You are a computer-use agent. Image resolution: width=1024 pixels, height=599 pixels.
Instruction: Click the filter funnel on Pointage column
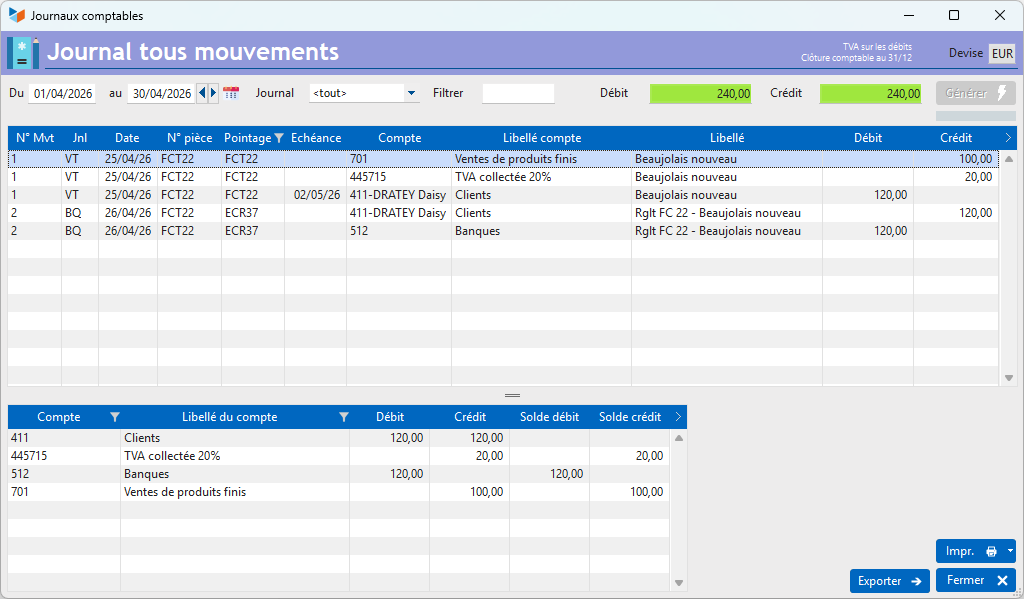click(x=279, y=138)
